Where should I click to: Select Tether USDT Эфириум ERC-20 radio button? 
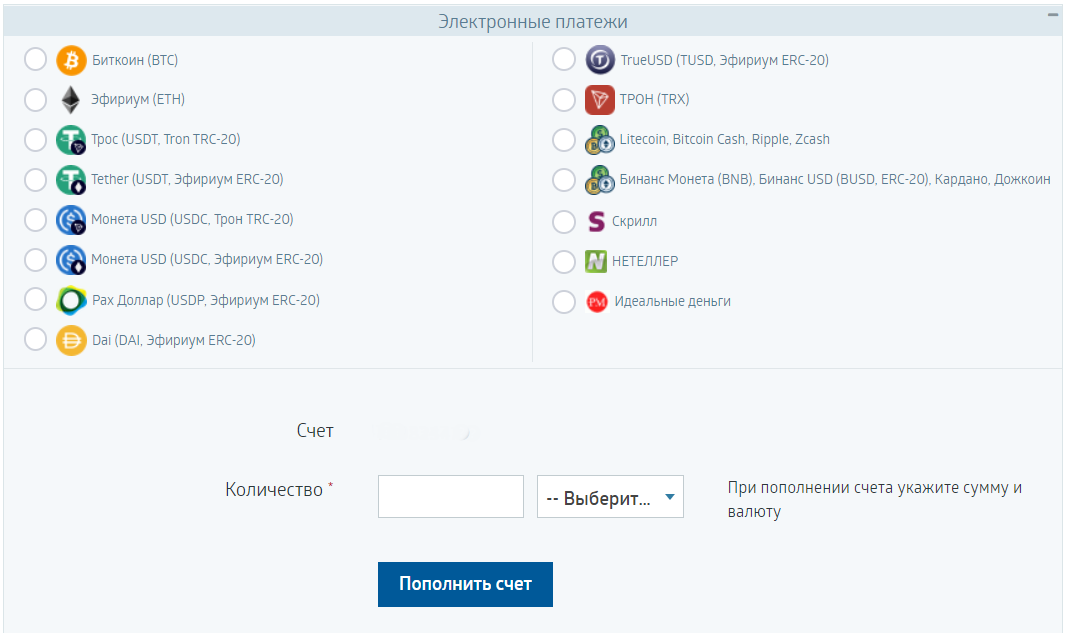click(35, 179)
